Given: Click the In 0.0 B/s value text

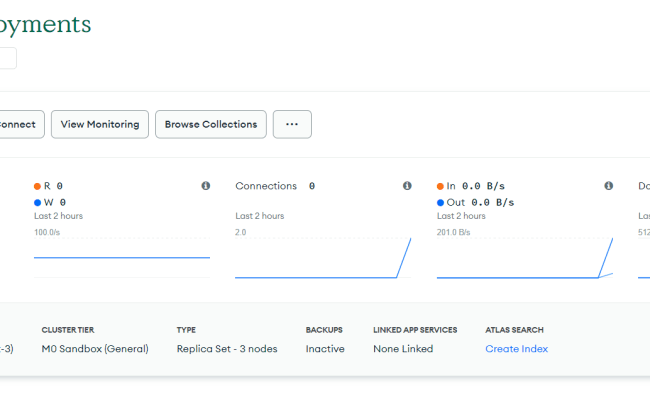Looking at the screenshot, I should point(475,186).
